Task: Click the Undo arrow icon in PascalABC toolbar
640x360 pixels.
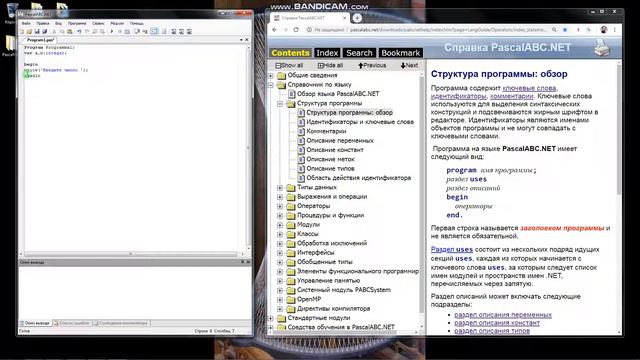Action: click(x=79, y=31)
